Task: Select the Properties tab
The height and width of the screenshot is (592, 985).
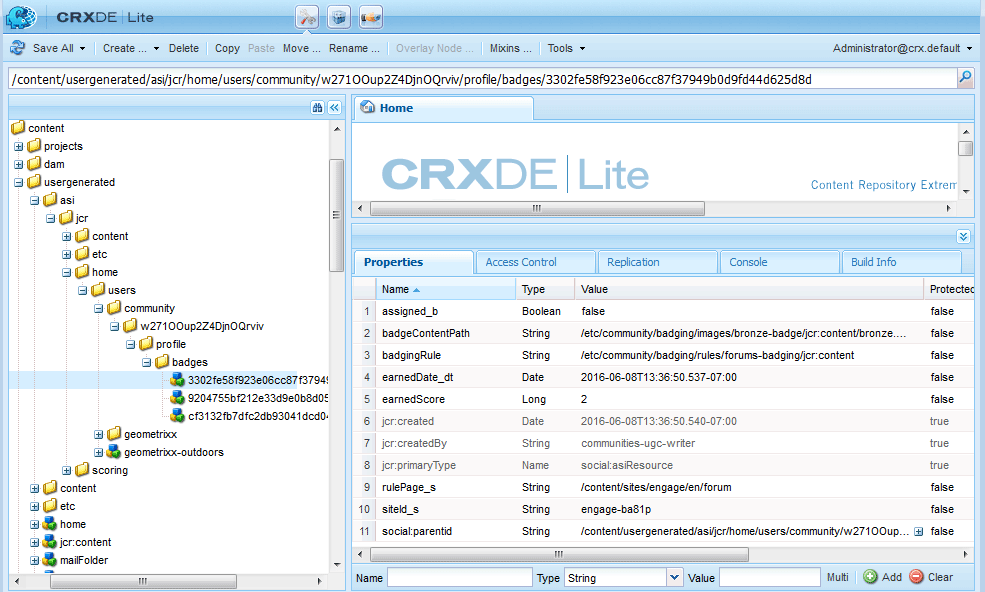Action: 413,262
